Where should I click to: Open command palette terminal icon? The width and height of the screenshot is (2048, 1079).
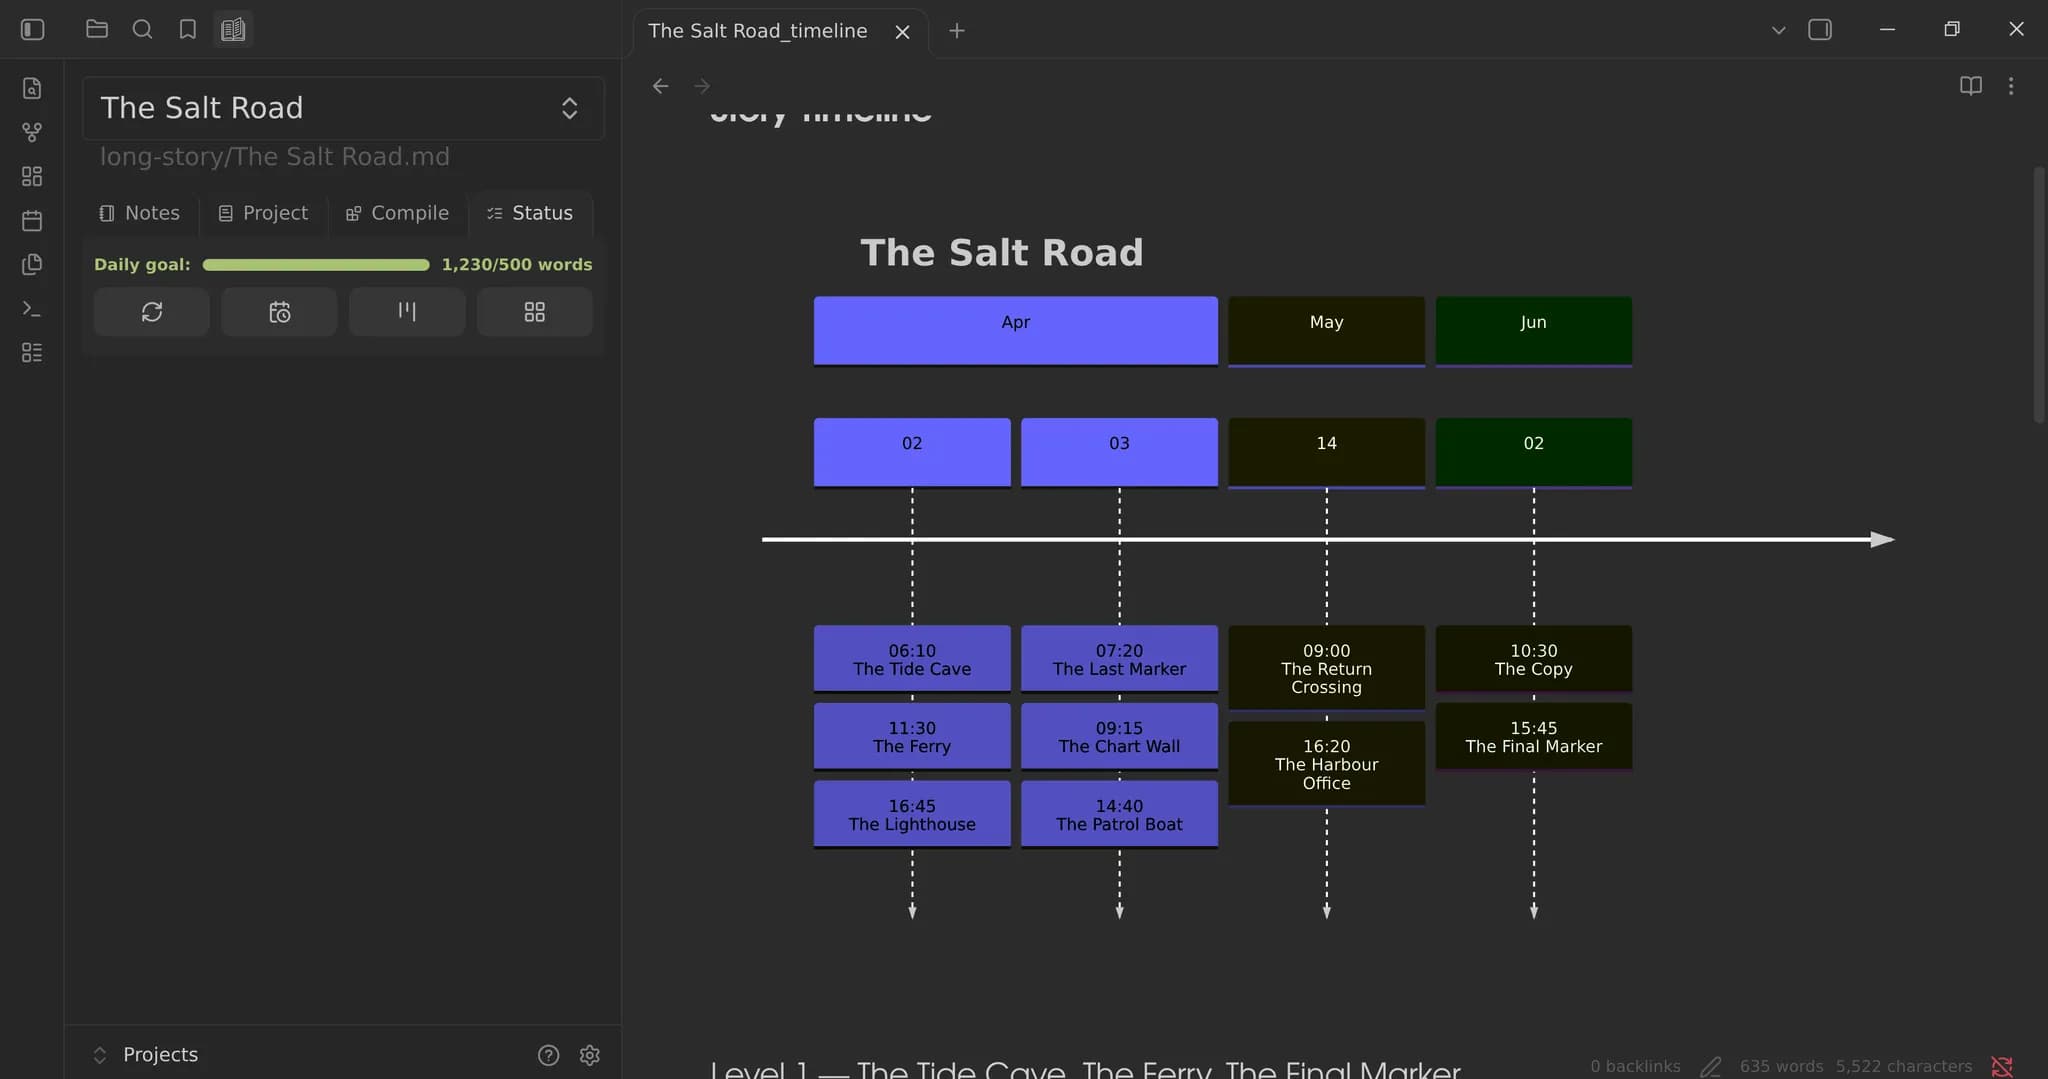(x=32, y=309)
